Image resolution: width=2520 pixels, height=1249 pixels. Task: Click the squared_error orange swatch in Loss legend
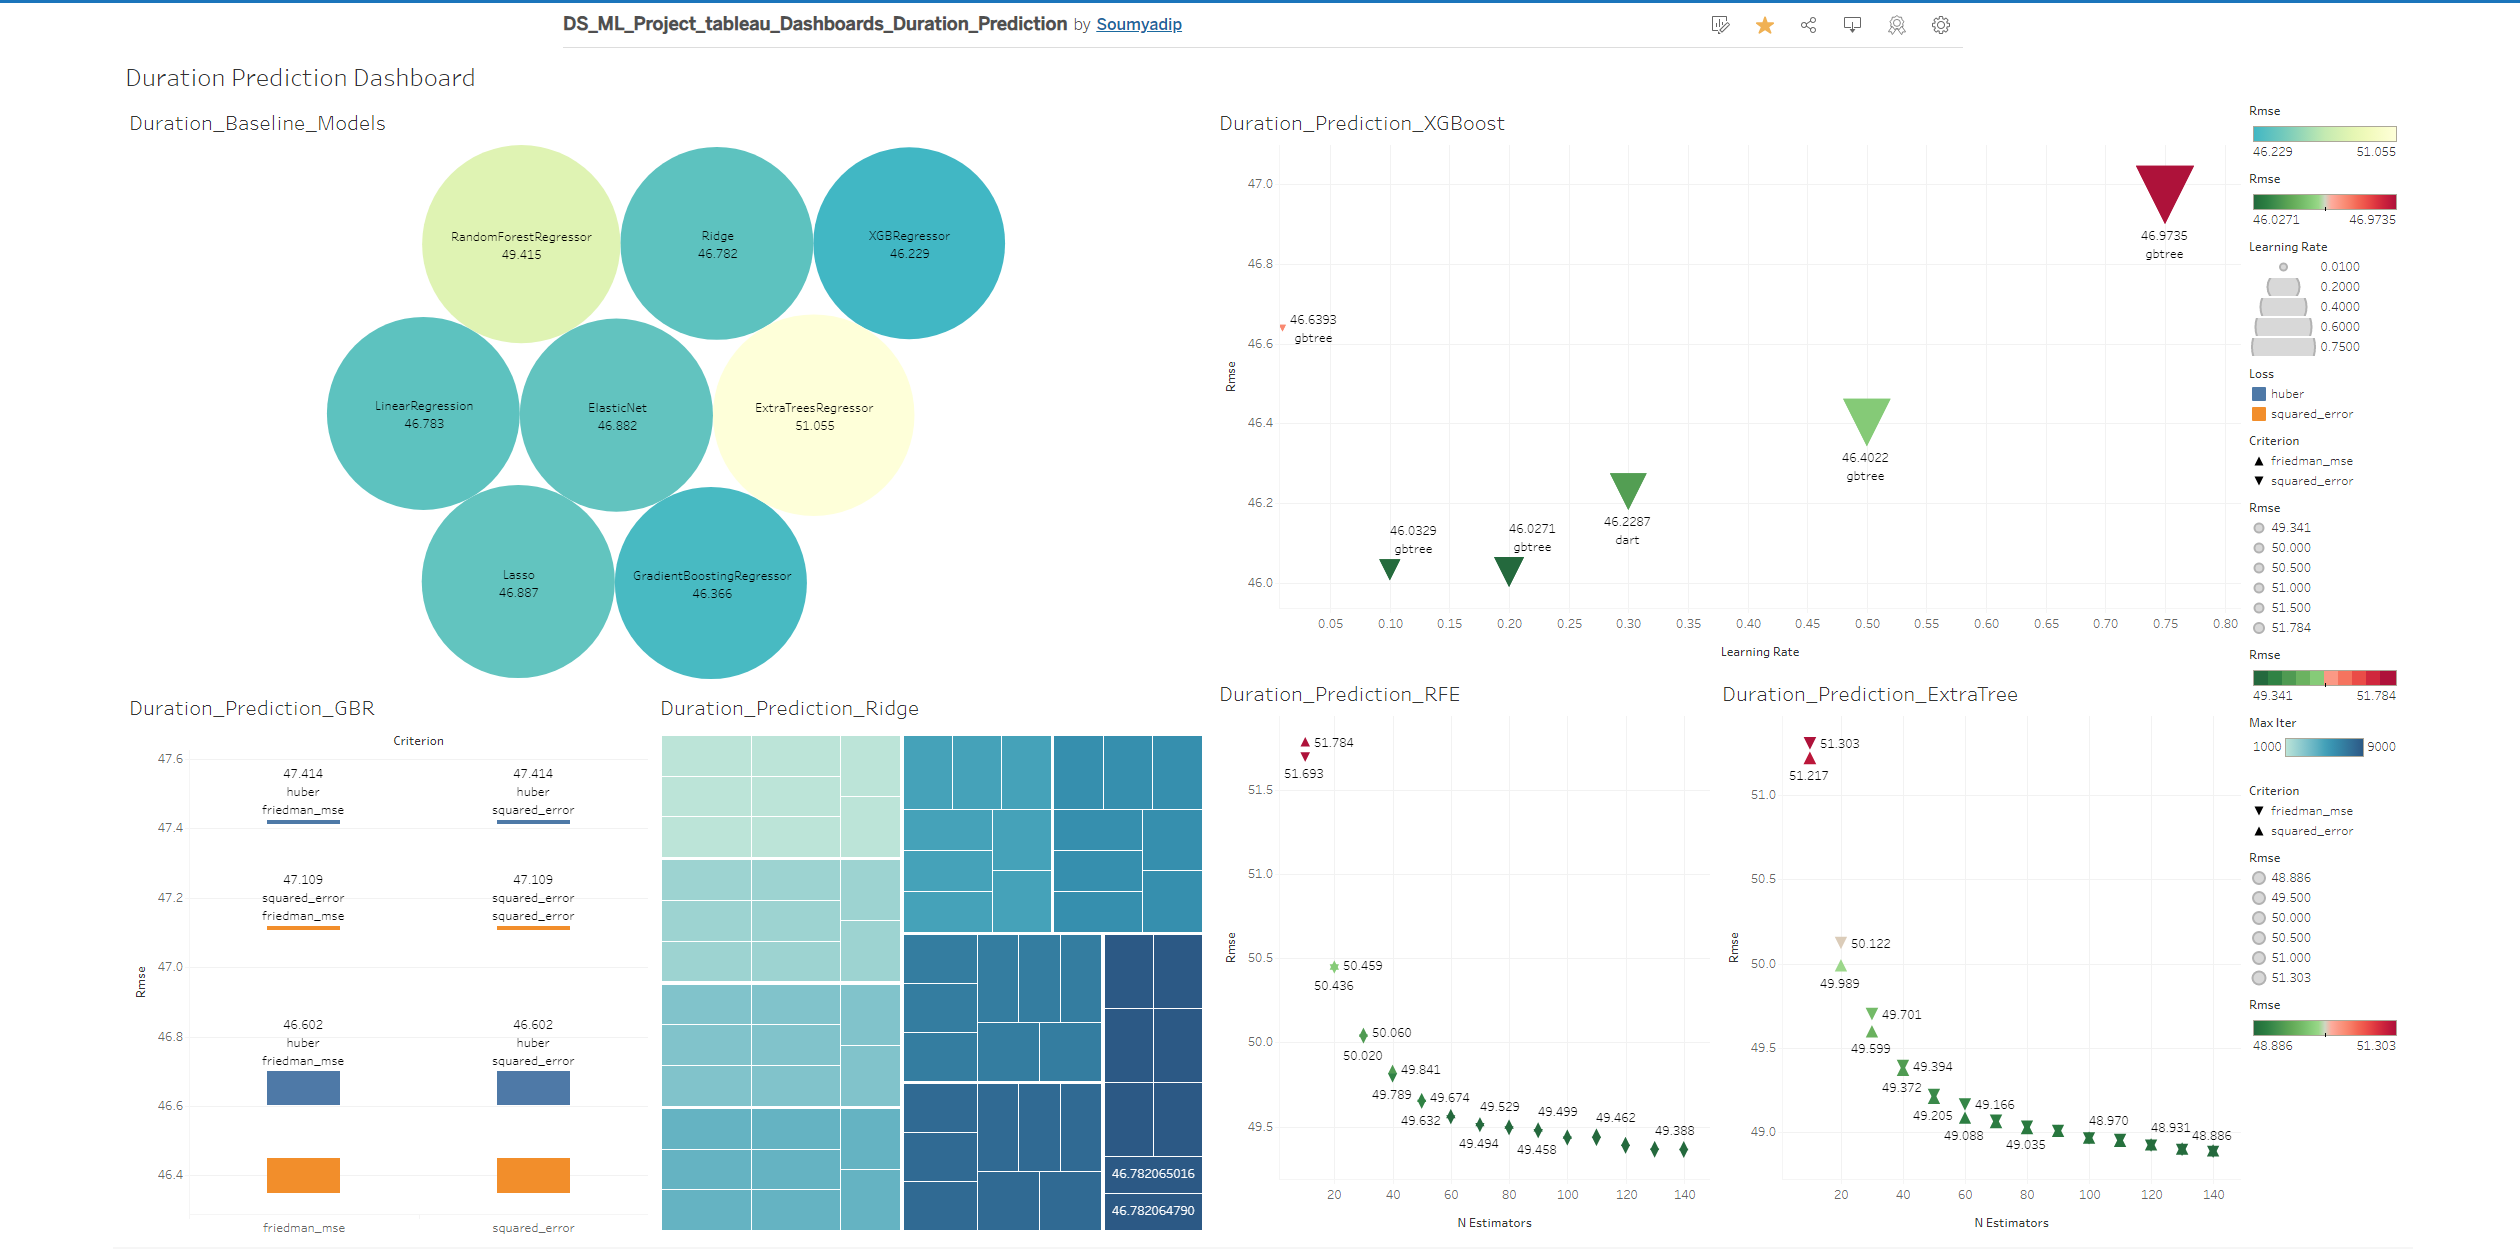pyautogui.click(x=2260, y=413)
